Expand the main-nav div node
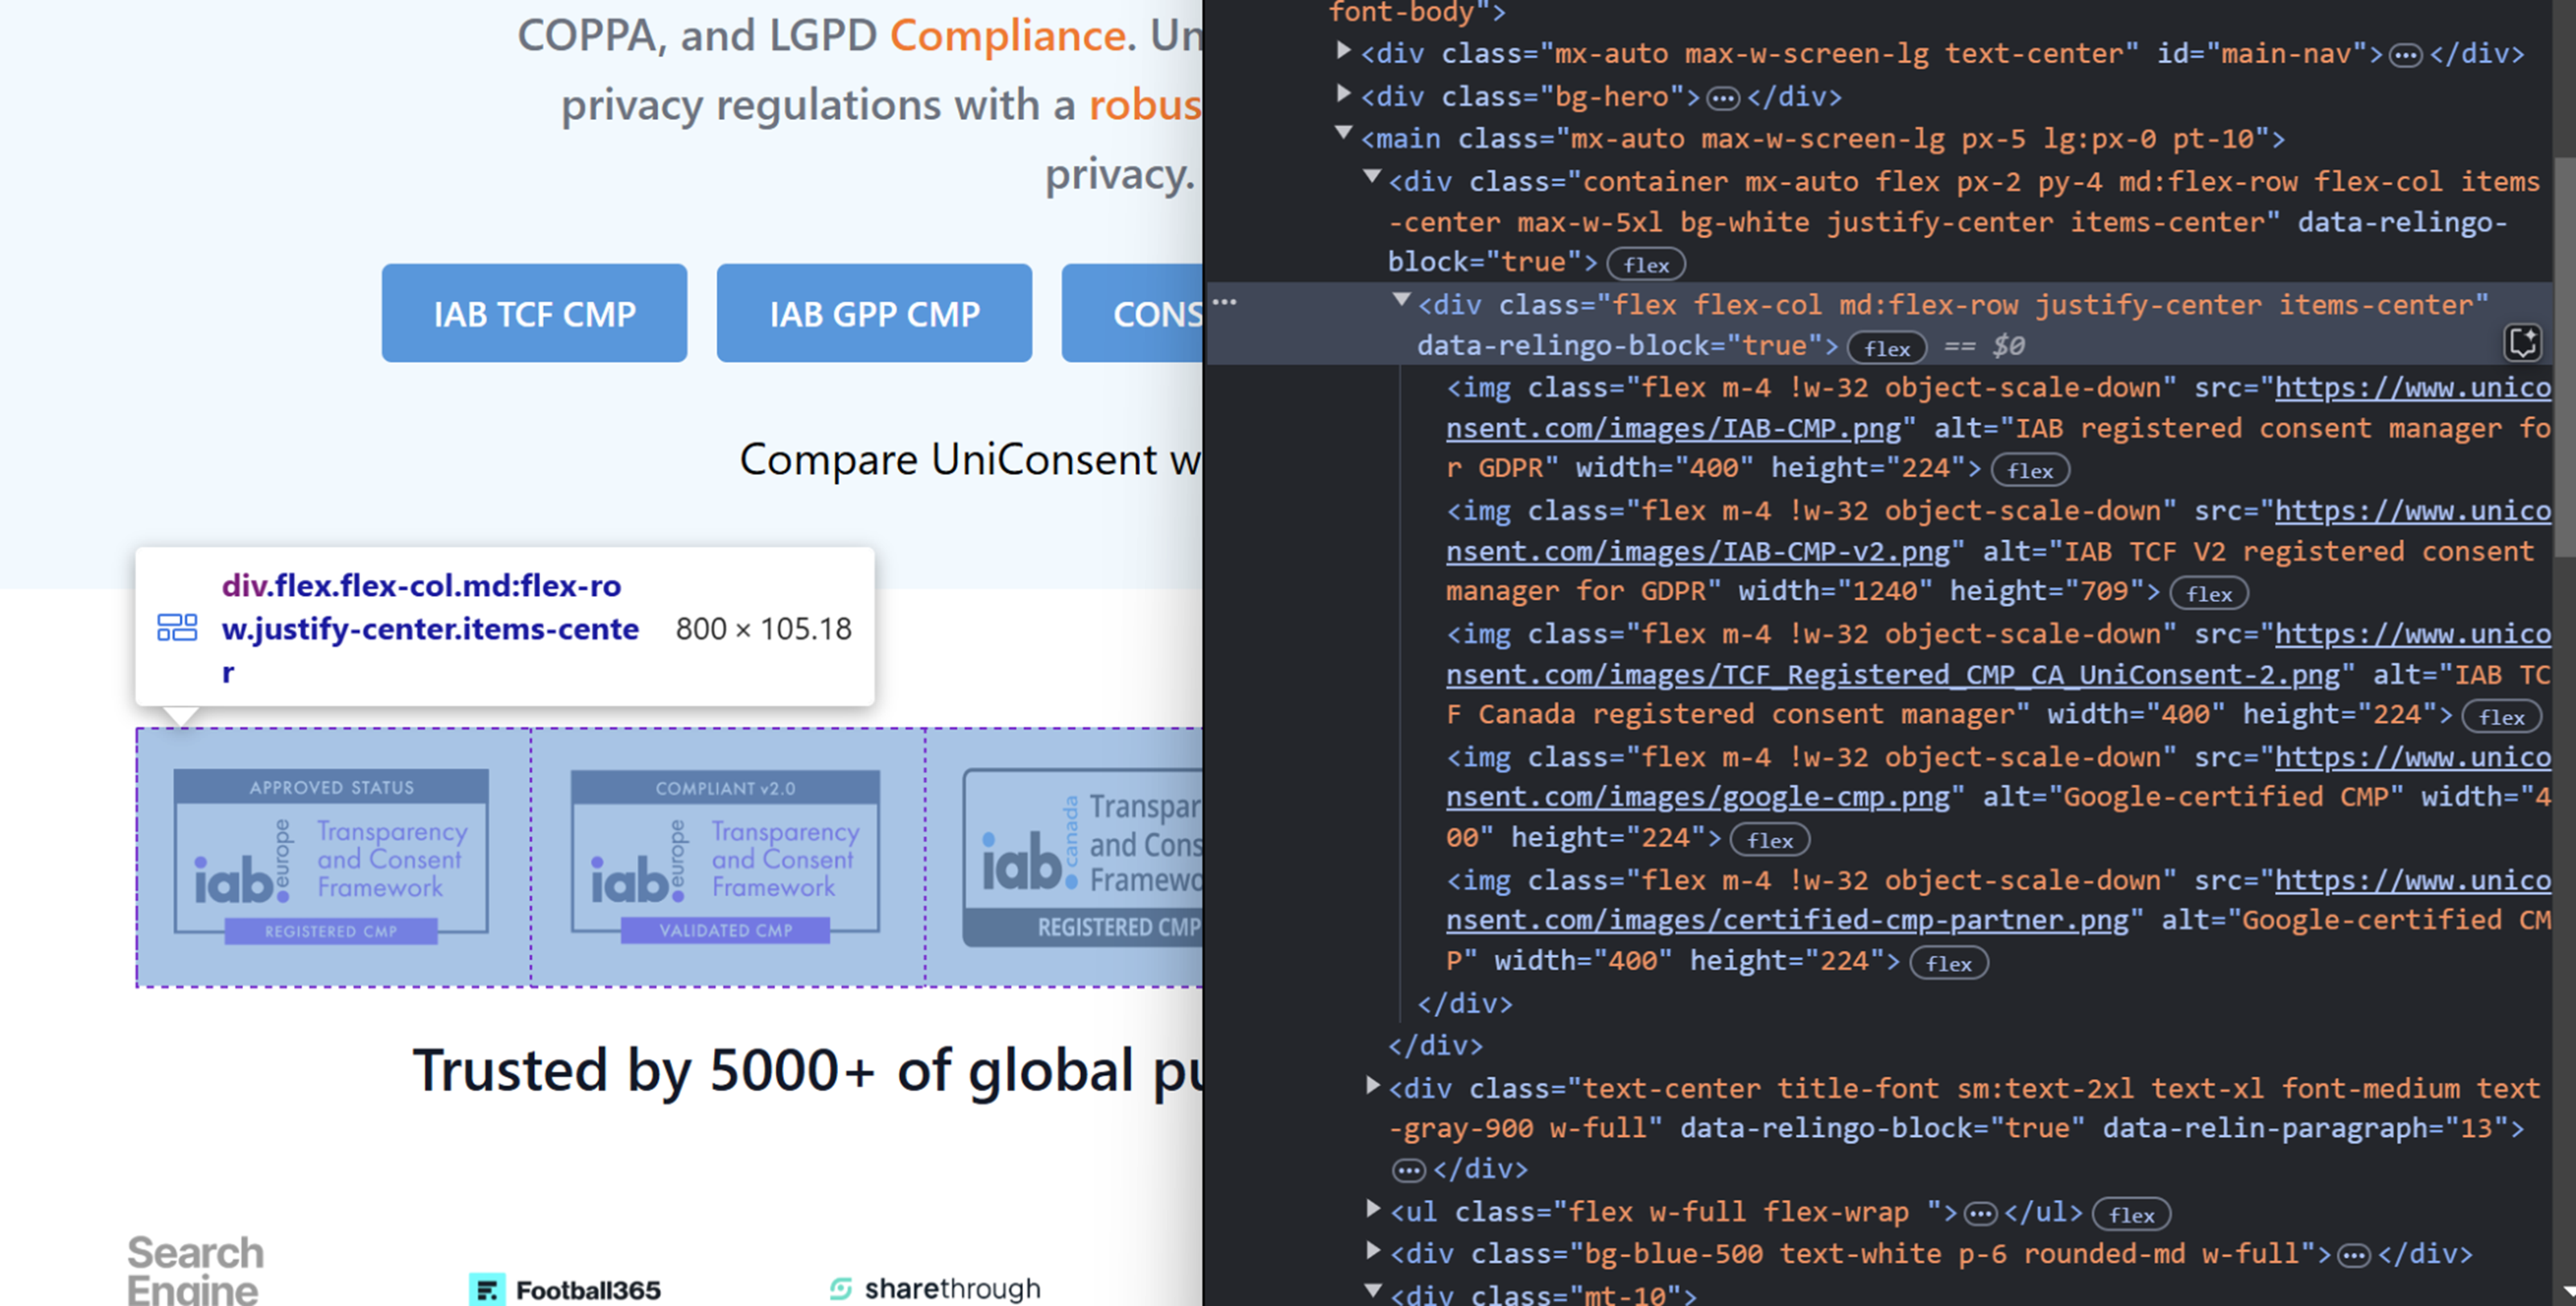 [x=1344, y=51]
